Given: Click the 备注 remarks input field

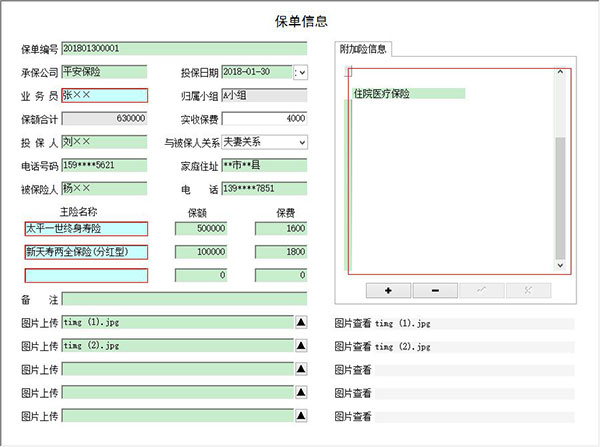Looking at the screenshot, I should (x=184, y=299).
